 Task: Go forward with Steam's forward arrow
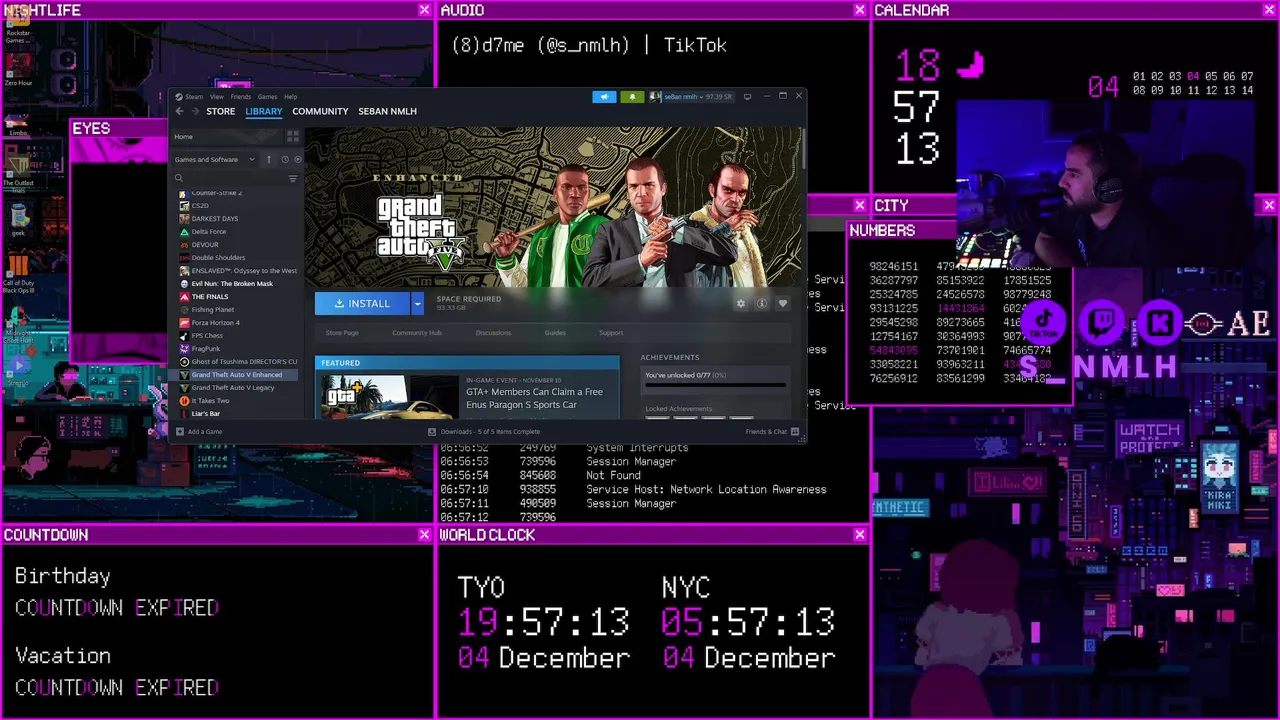(x=194, y=111)
